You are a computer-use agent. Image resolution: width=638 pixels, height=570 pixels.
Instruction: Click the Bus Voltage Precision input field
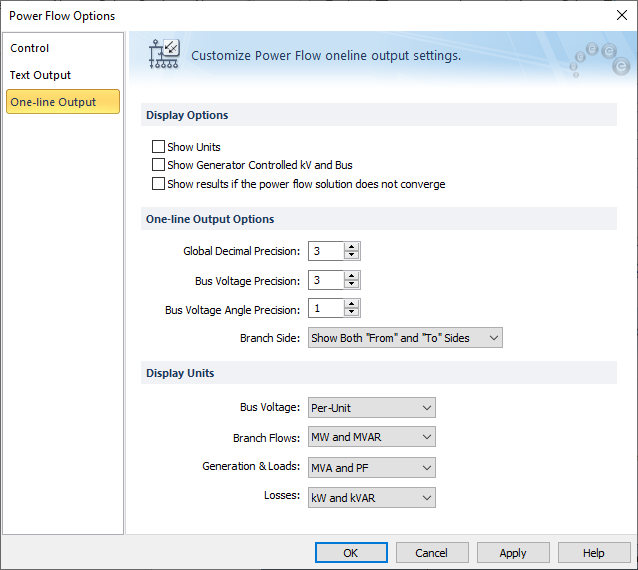click(x=325, y=280)
